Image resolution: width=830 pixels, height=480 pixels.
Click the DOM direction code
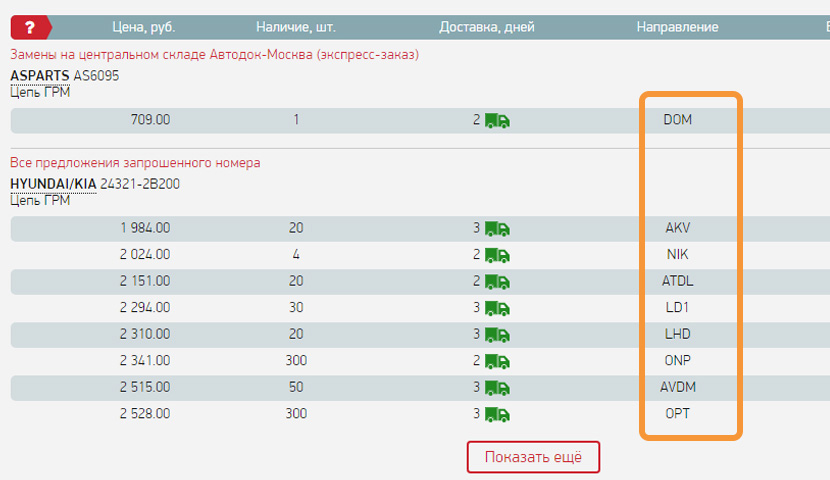pyautogui.click(x=677, y=120)
